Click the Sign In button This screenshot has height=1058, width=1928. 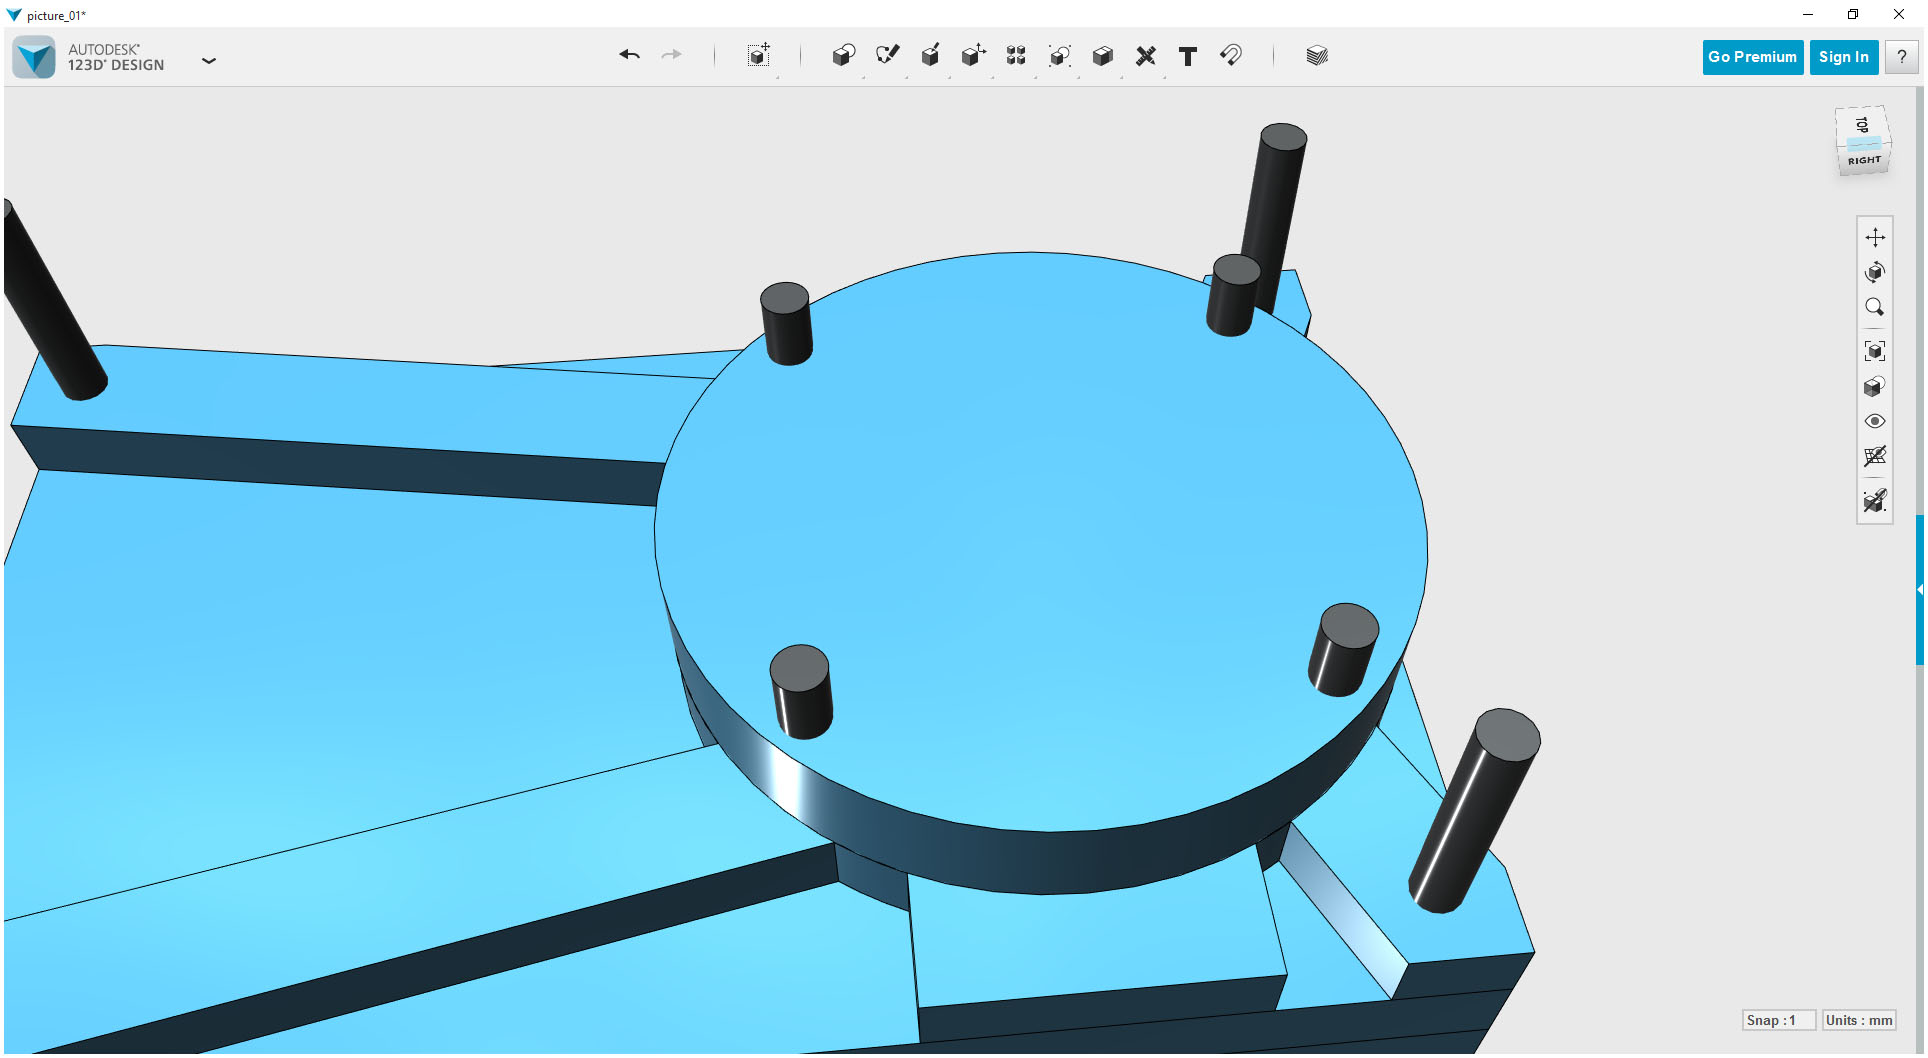coord(1843,57)
